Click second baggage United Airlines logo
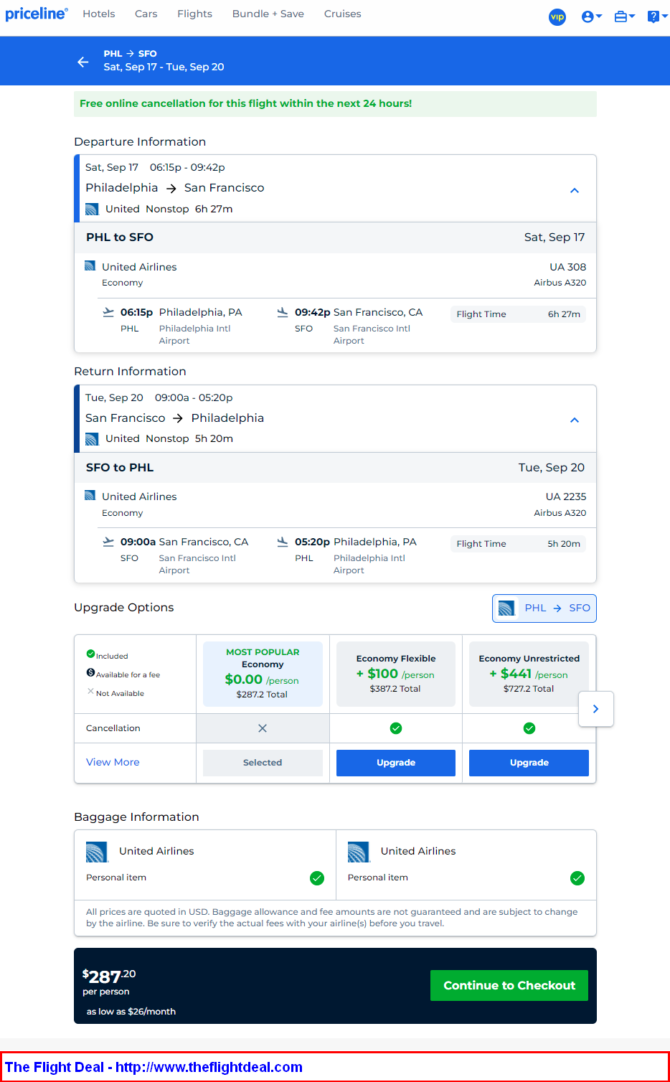Screen dimensions: 670x1082 359,852
